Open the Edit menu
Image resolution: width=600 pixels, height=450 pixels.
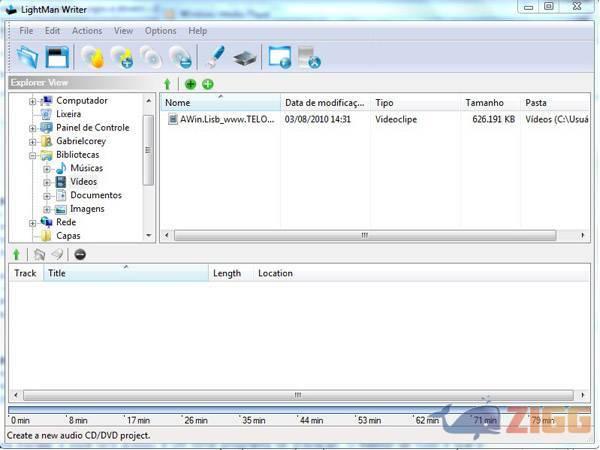click(x=52, y=31)
